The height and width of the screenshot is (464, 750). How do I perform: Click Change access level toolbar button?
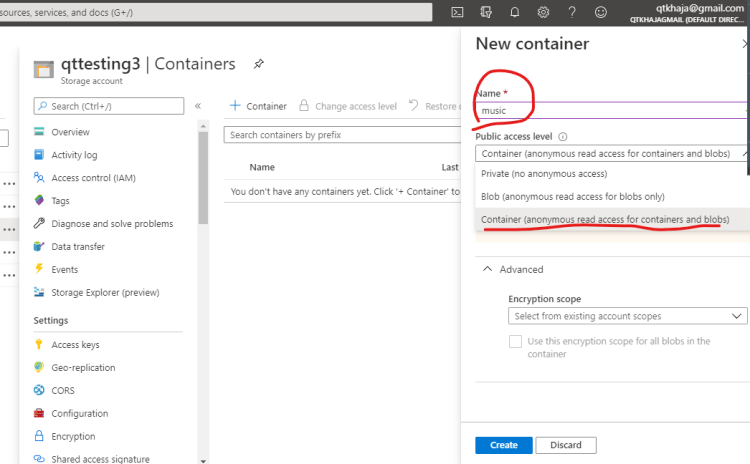point(348,106)
